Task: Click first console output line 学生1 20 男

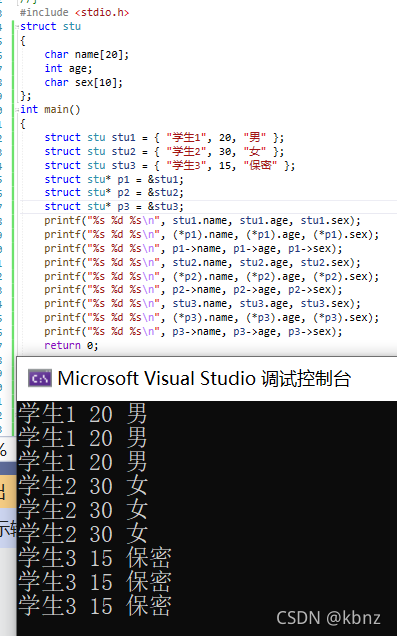Action: pyautogui.click(x=82, y=414)
